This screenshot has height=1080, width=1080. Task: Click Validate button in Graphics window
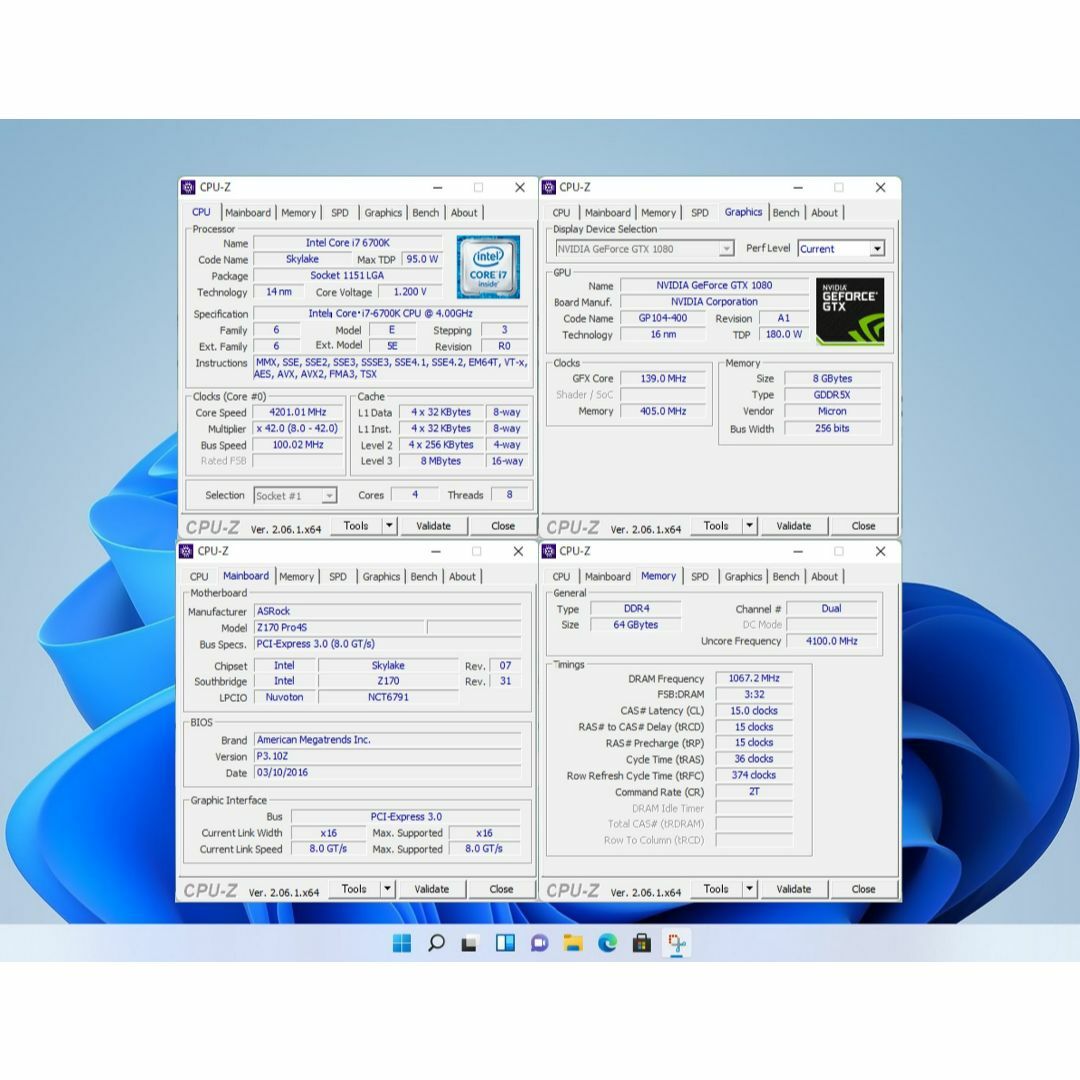click(793, 526)
